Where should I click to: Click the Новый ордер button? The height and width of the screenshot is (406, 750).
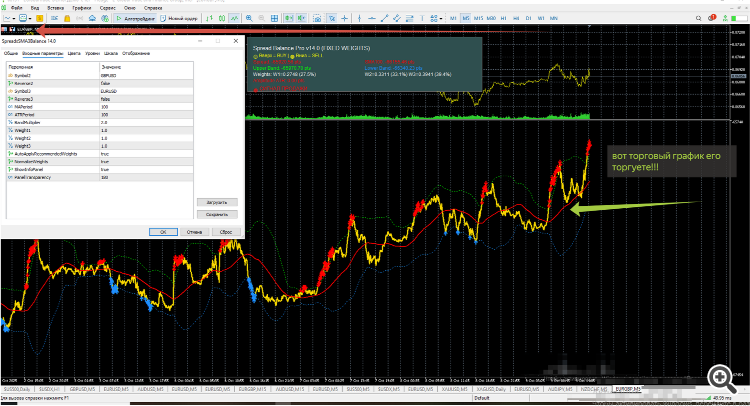click(178, 18)
